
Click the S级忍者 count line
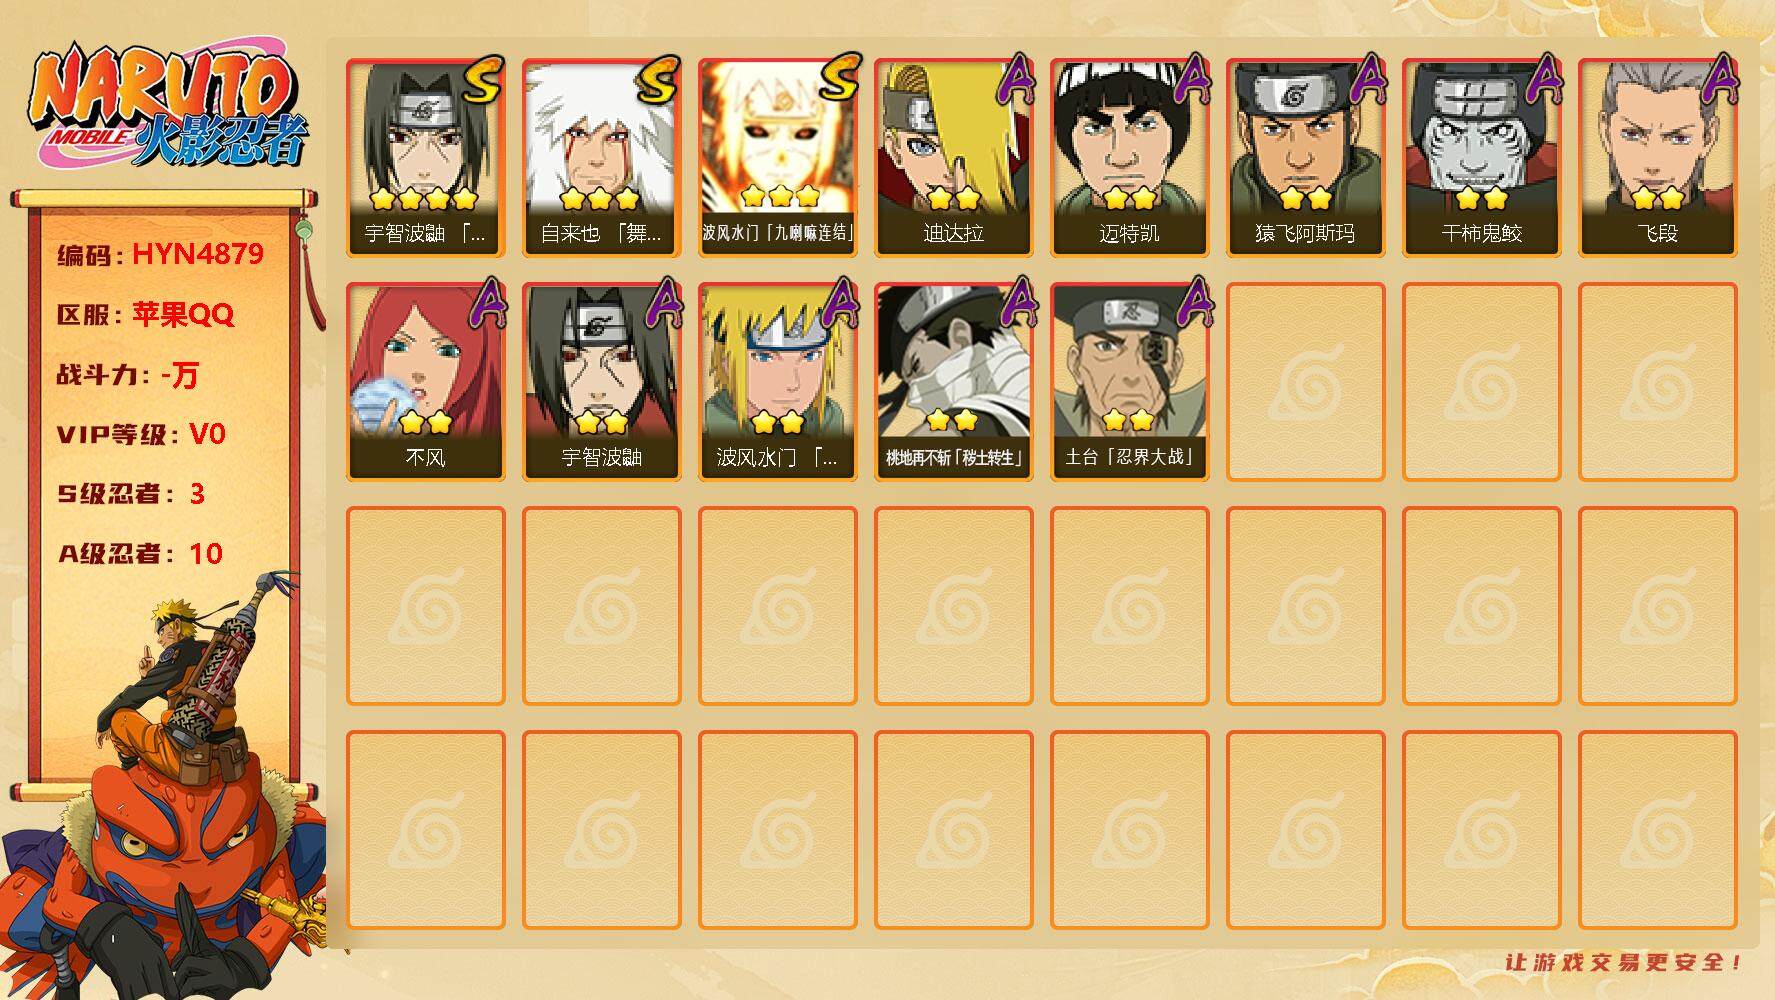click(131, 493)
